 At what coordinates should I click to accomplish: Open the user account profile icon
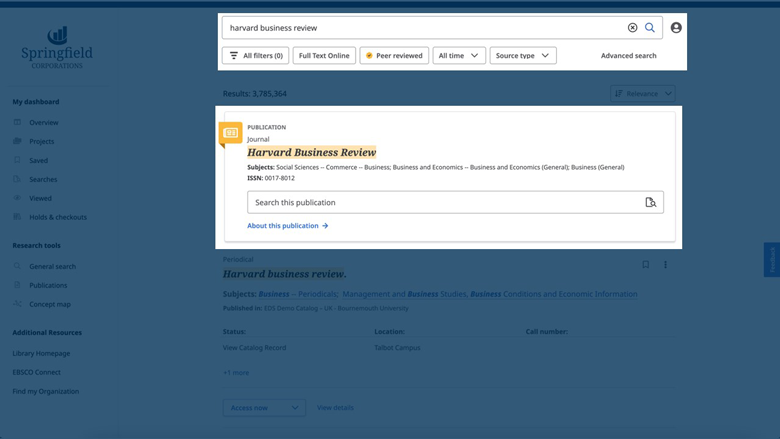coord(676,28)
